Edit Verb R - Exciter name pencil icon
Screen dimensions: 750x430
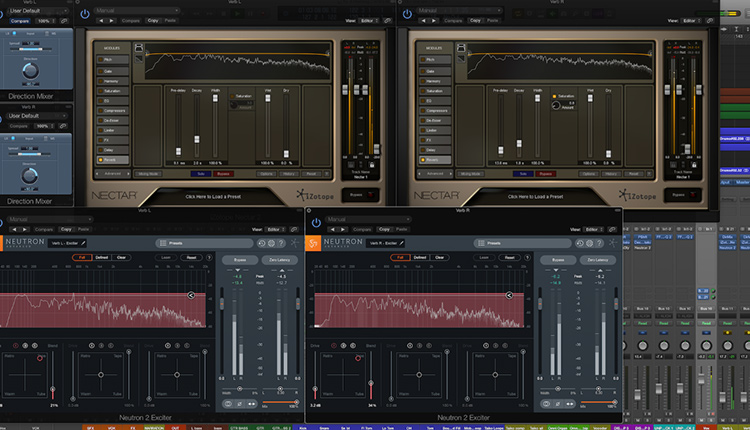(401, 243)
